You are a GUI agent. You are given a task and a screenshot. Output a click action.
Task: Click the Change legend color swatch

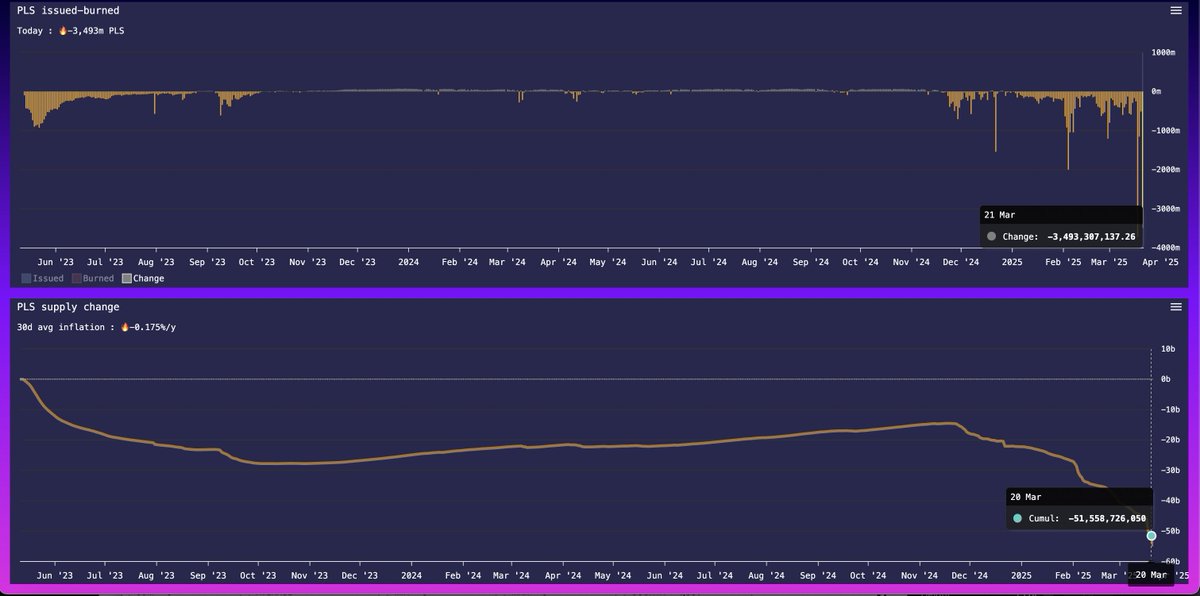126,278
